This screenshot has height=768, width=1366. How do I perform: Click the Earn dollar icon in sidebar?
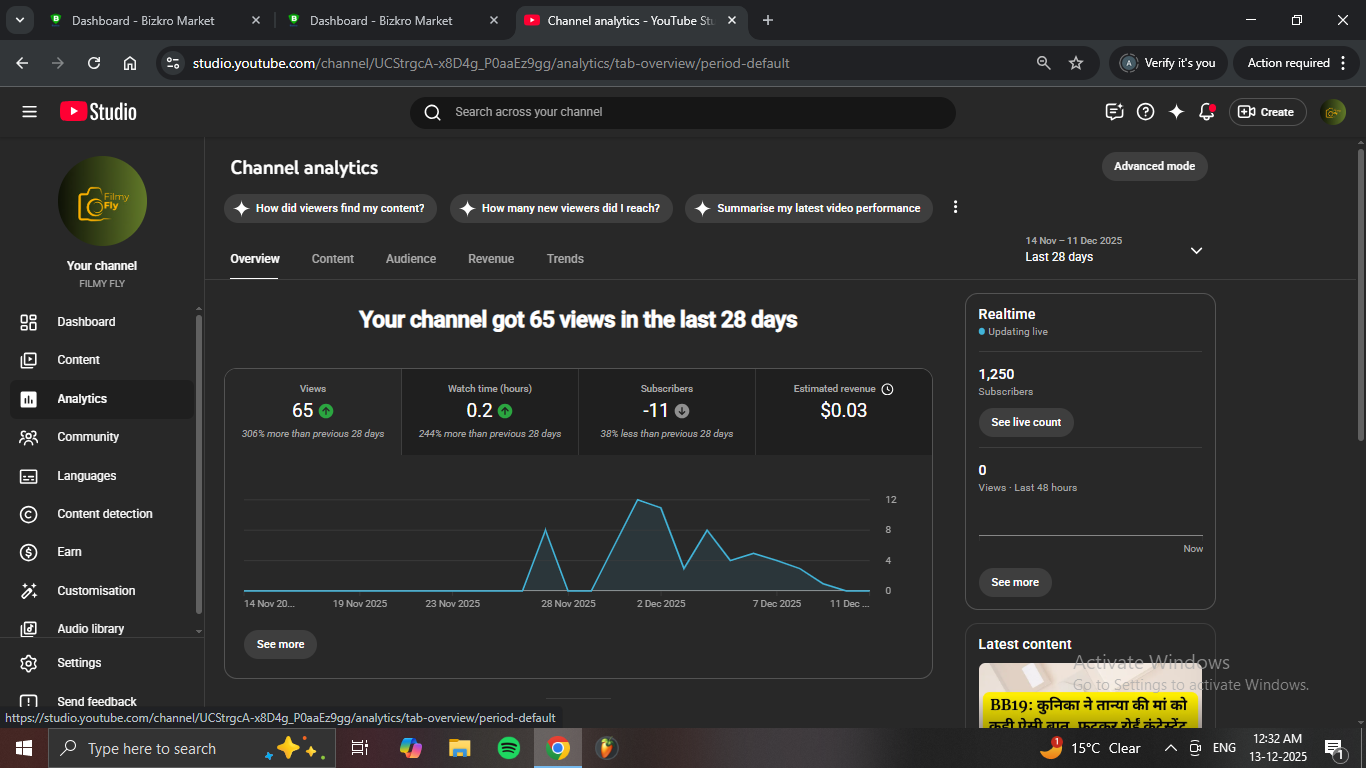[x=29, y=552]
